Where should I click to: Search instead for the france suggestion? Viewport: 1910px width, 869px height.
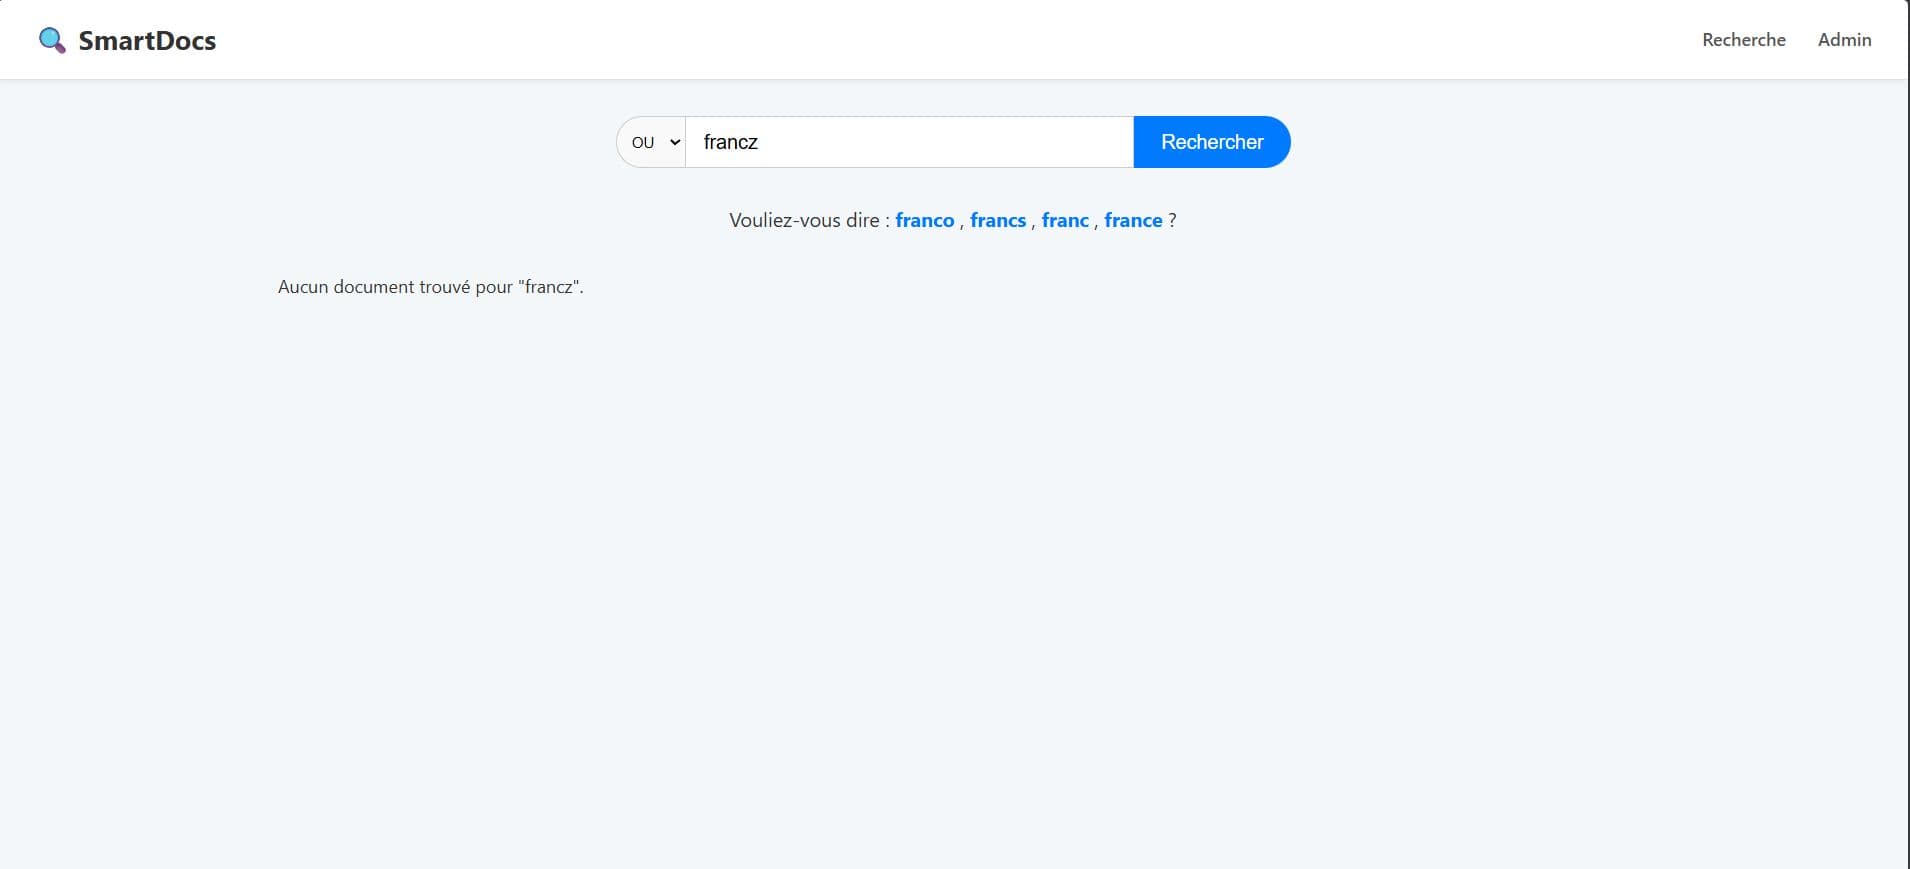[1133, 220]
